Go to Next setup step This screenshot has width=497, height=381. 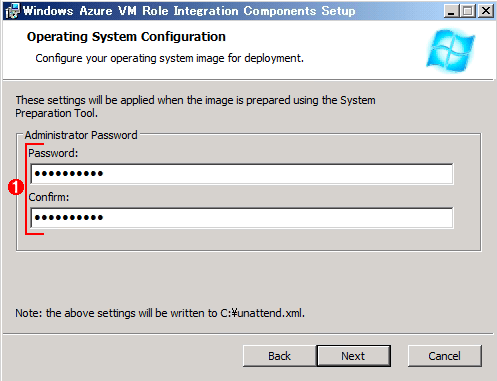click(x=354, y=356)
